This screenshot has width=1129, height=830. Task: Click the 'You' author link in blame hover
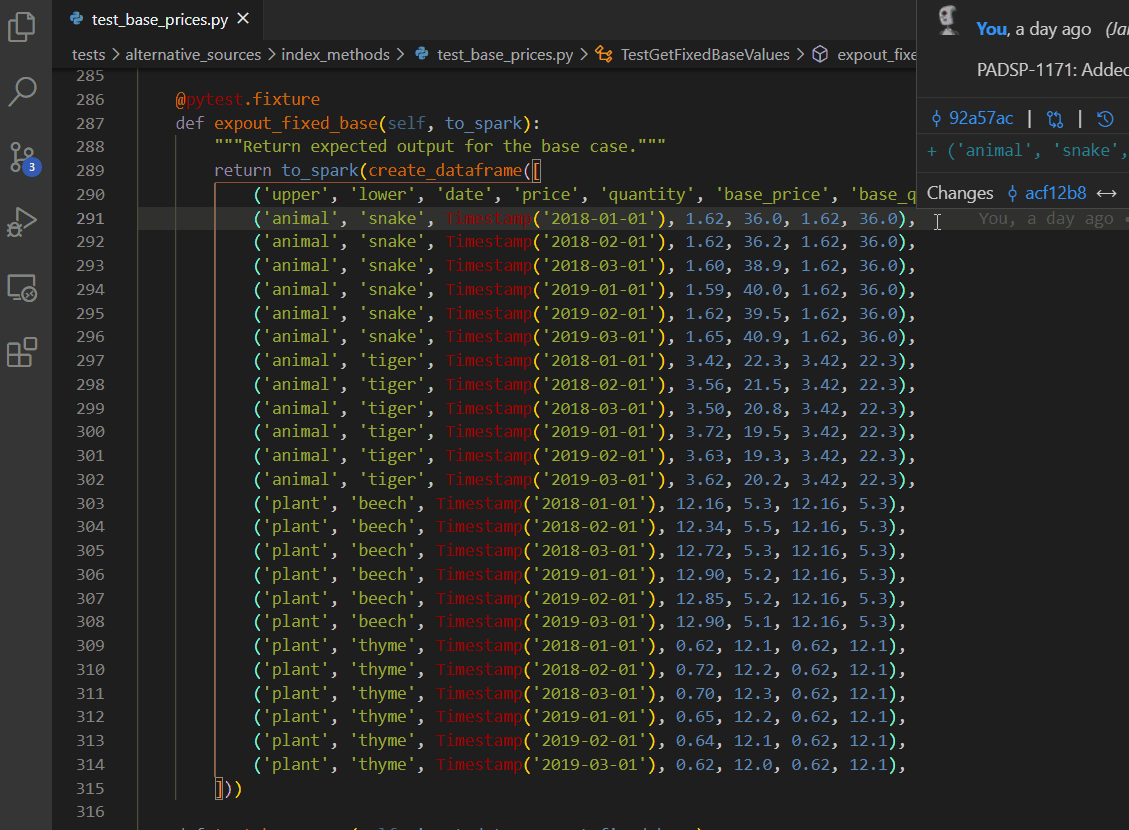click(x=991, y=29)
